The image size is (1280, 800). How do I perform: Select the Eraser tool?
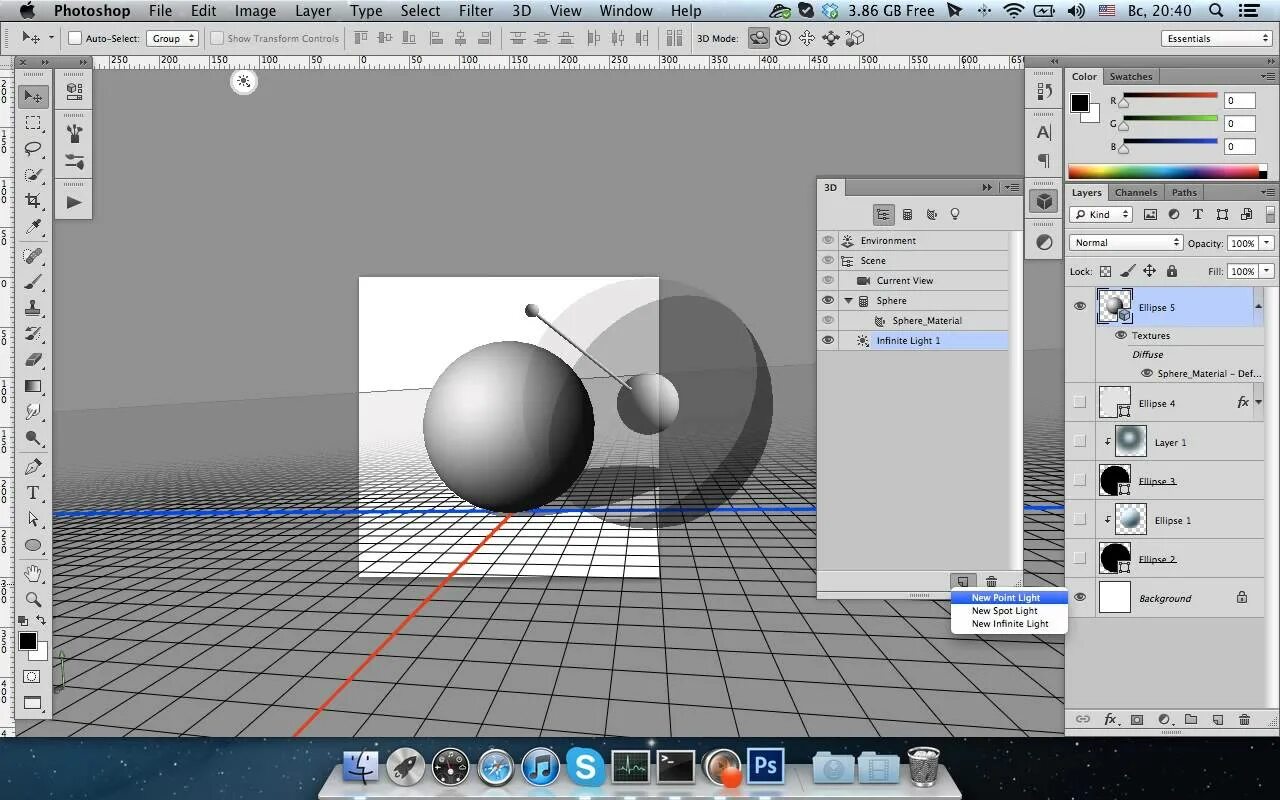coord(33,360)
